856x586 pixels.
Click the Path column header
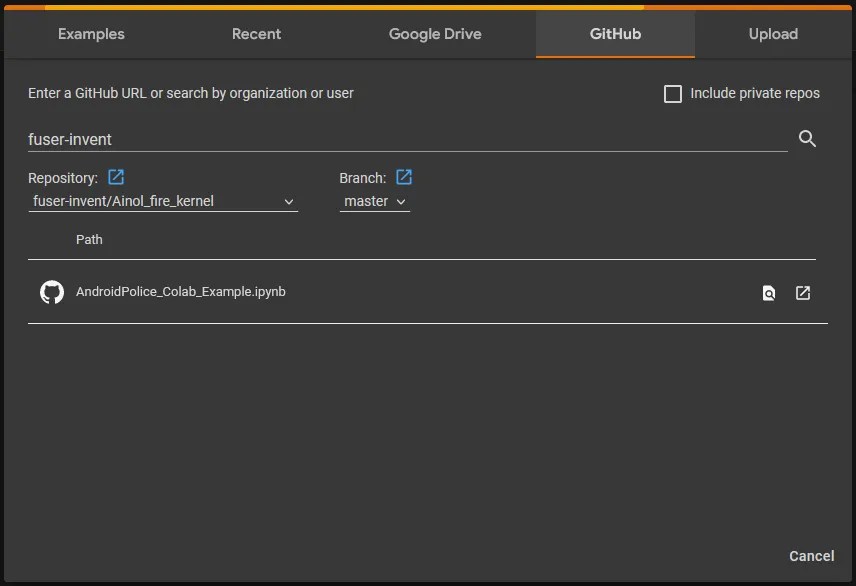point(89,239)
